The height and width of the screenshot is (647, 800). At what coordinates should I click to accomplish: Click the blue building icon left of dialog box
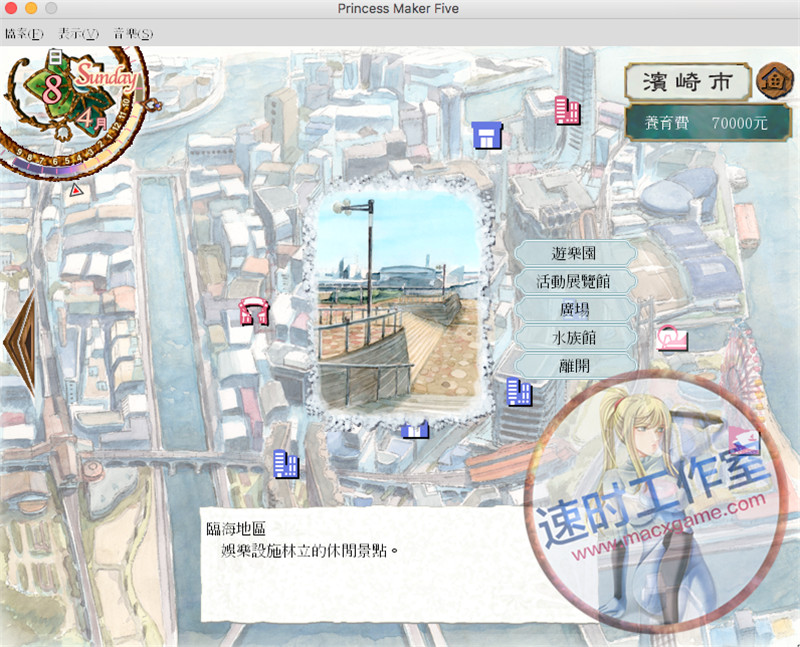click(x=286, y=464)
